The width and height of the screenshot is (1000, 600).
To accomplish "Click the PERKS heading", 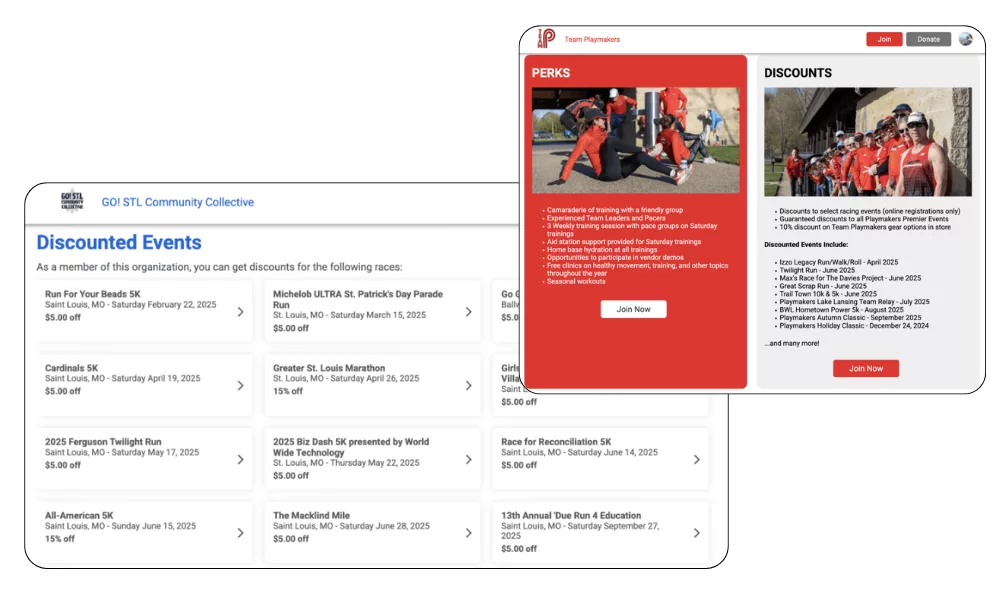I will (551, 73).
